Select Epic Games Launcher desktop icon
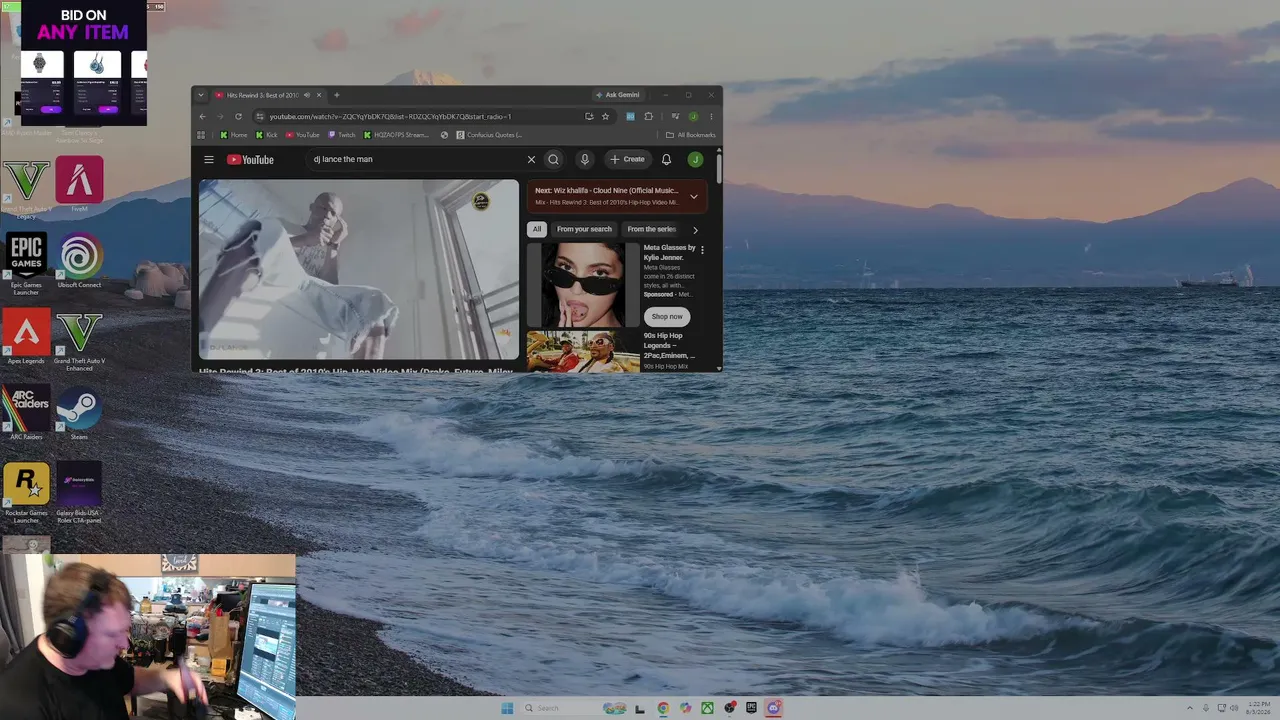The image size is (1280, 720). coord(26,264)
